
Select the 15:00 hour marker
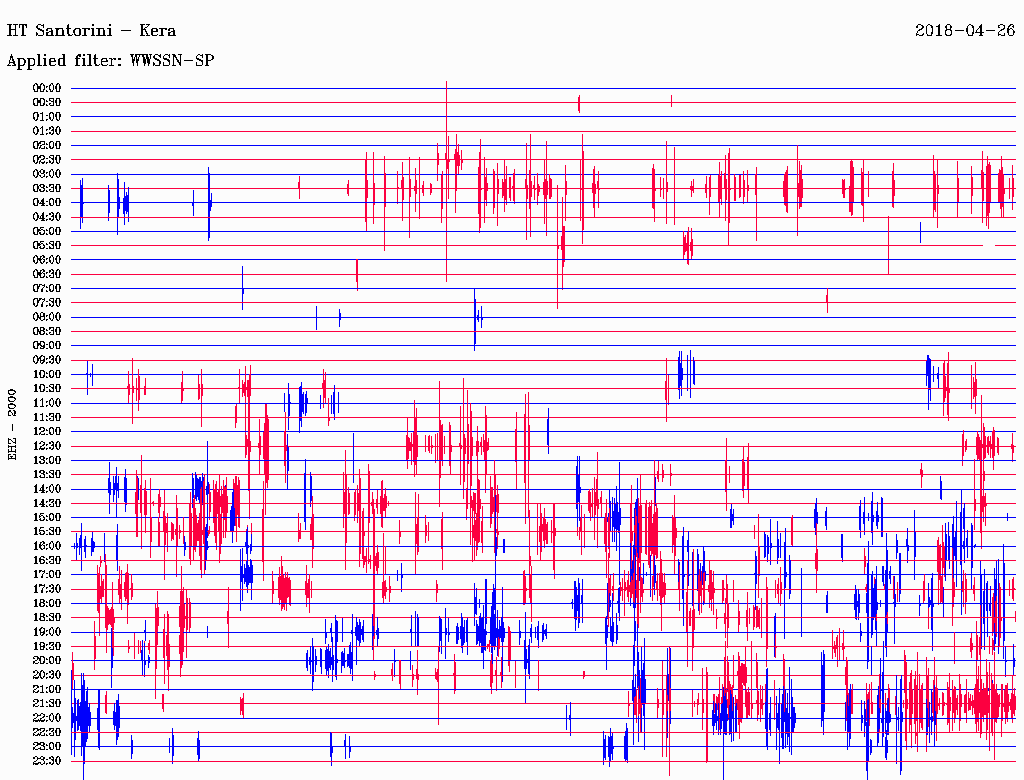point(47,518)
